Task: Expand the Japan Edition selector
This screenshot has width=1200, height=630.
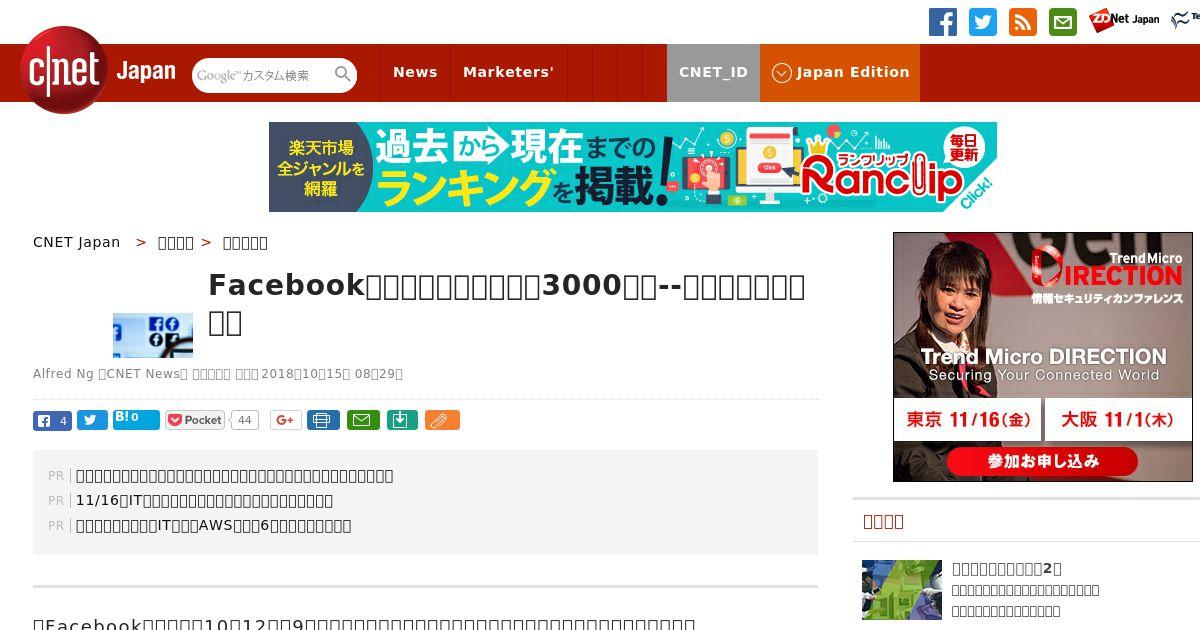Action: click(840, 72)
